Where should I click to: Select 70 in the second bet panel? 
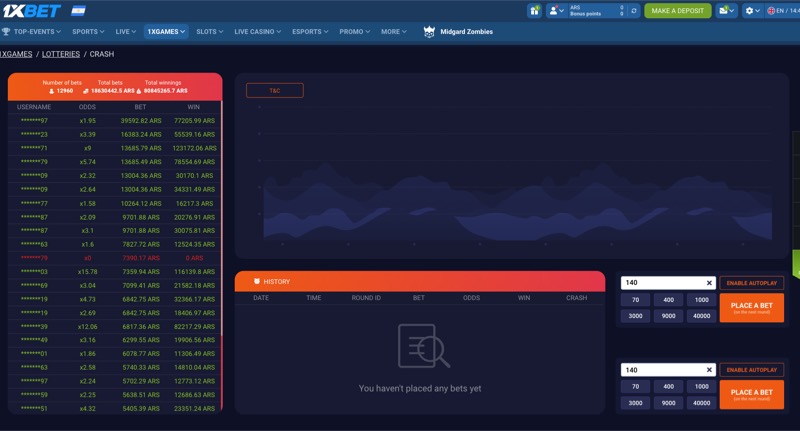point(635,387)
